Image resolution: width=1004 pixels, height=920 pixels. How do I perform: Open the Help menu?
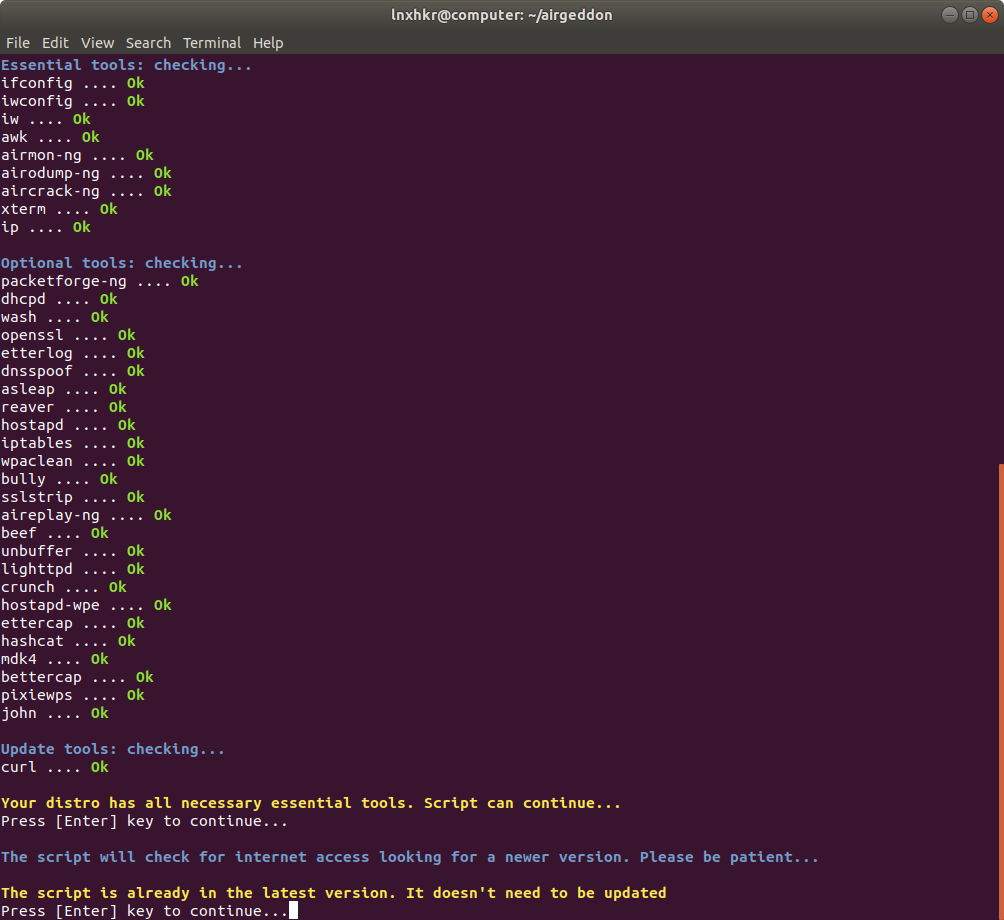point(268,43)
